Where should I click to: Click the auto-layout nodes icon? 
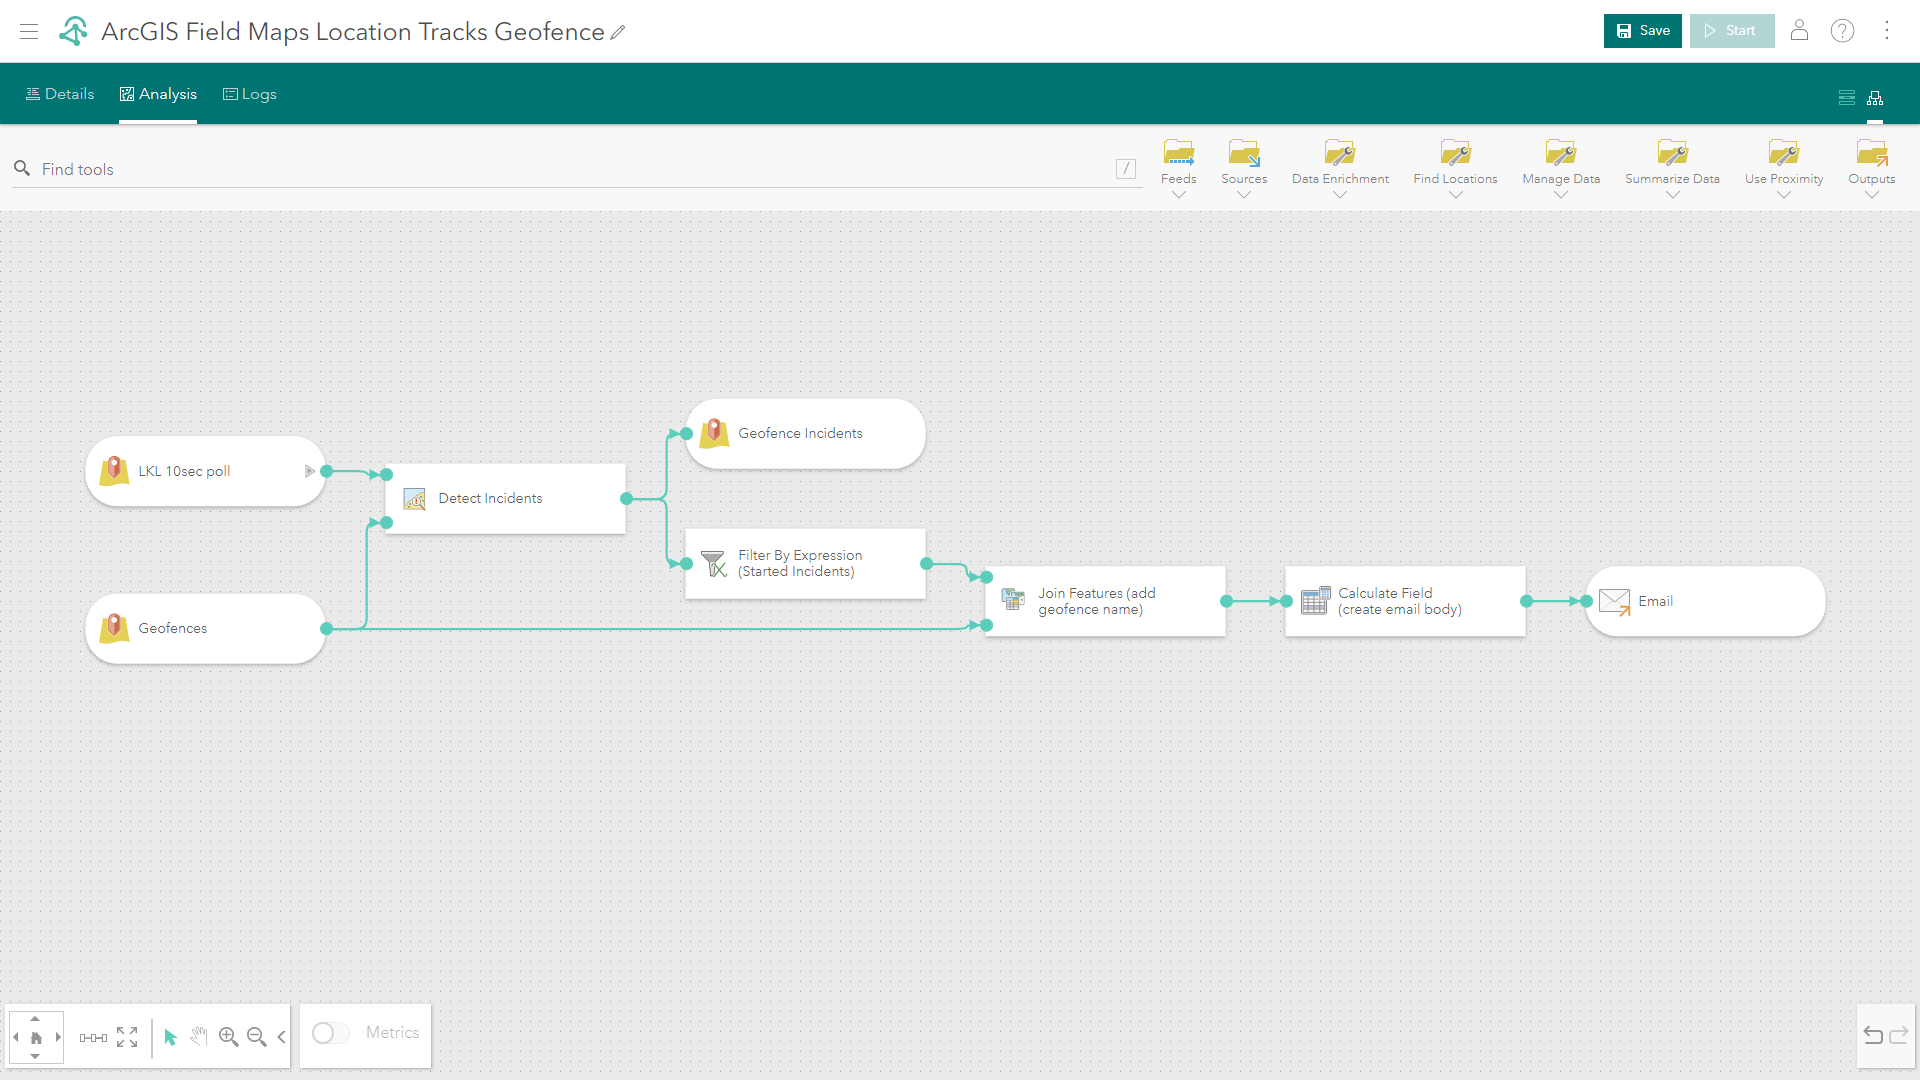[93, 1038]
